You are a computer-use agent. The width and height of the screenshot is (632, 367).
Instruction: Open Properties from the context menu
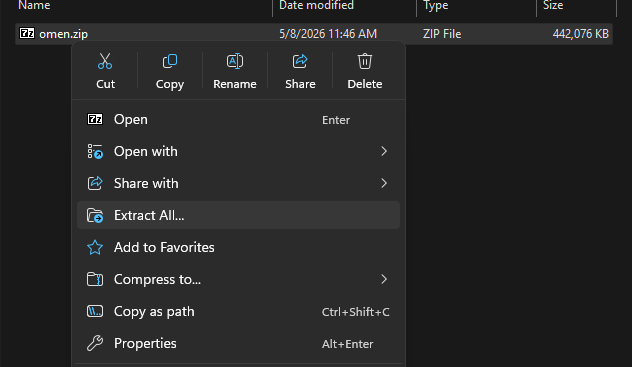click(238, 343)
